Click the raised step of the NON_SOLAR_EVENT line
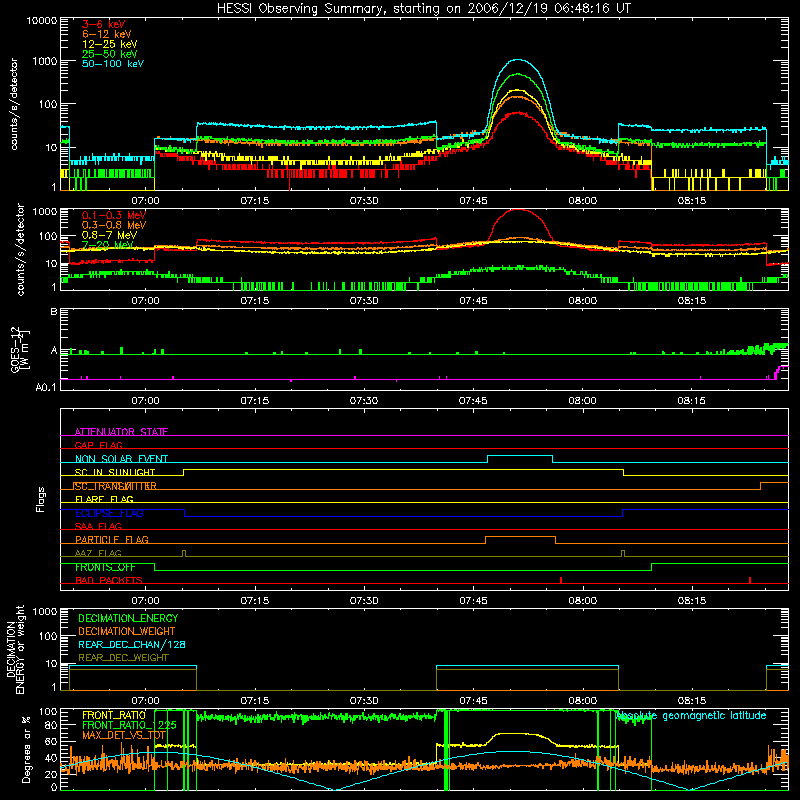 [x=519, y=456]
